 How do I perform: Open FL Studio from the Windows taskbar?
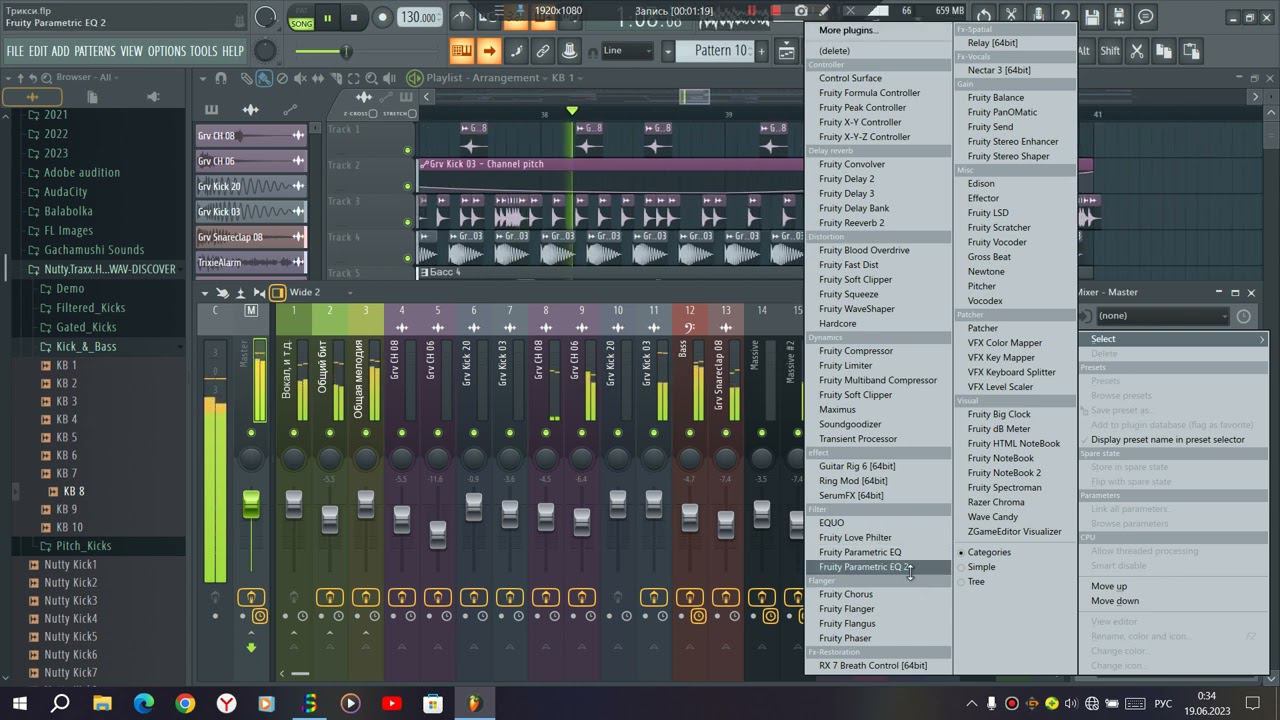[474, 704]
